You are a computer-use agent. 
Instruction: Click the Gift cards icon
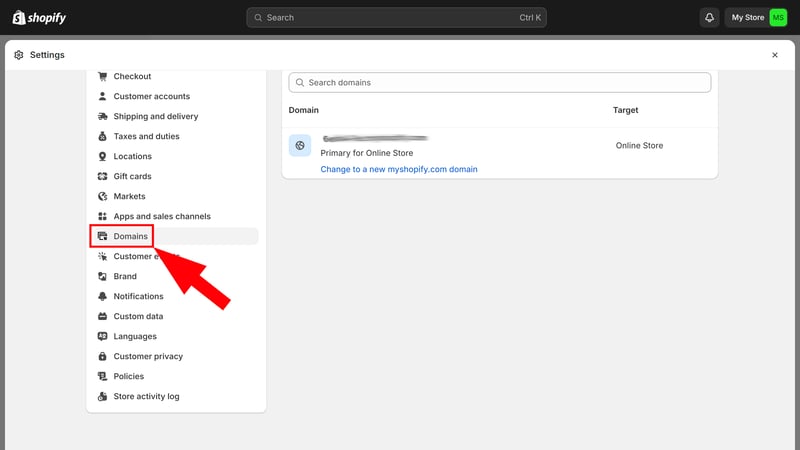[103, 176]
